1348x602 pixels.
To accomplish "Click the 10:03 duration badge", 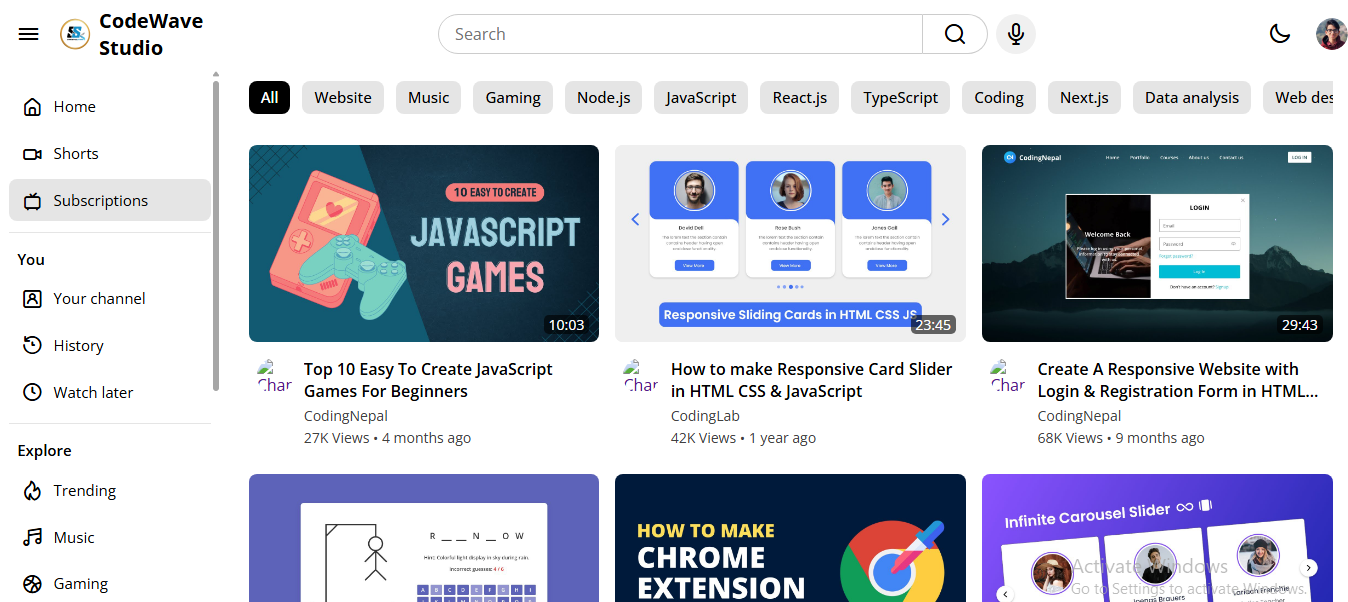I will (566, 325).
